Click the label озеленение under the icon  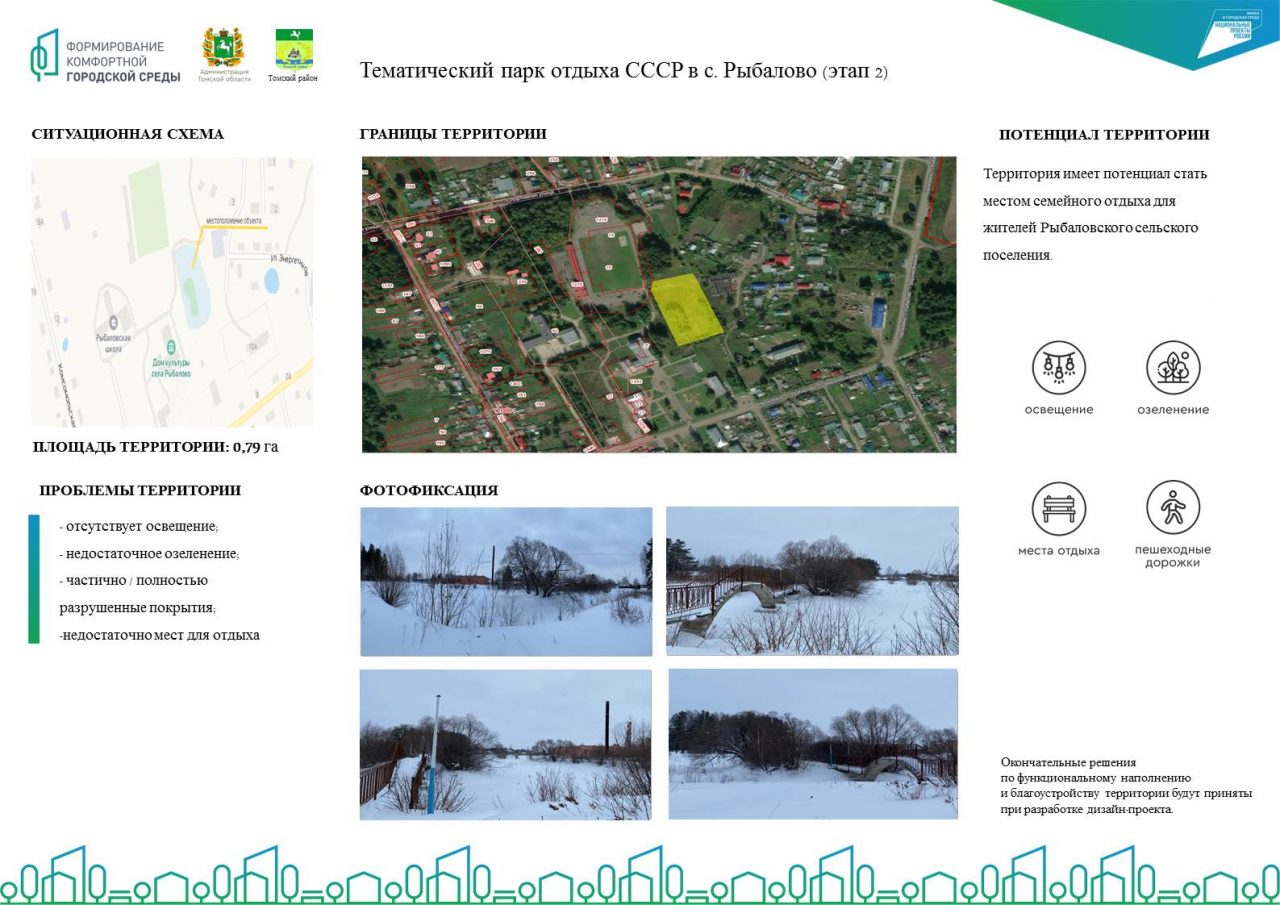1173,409
